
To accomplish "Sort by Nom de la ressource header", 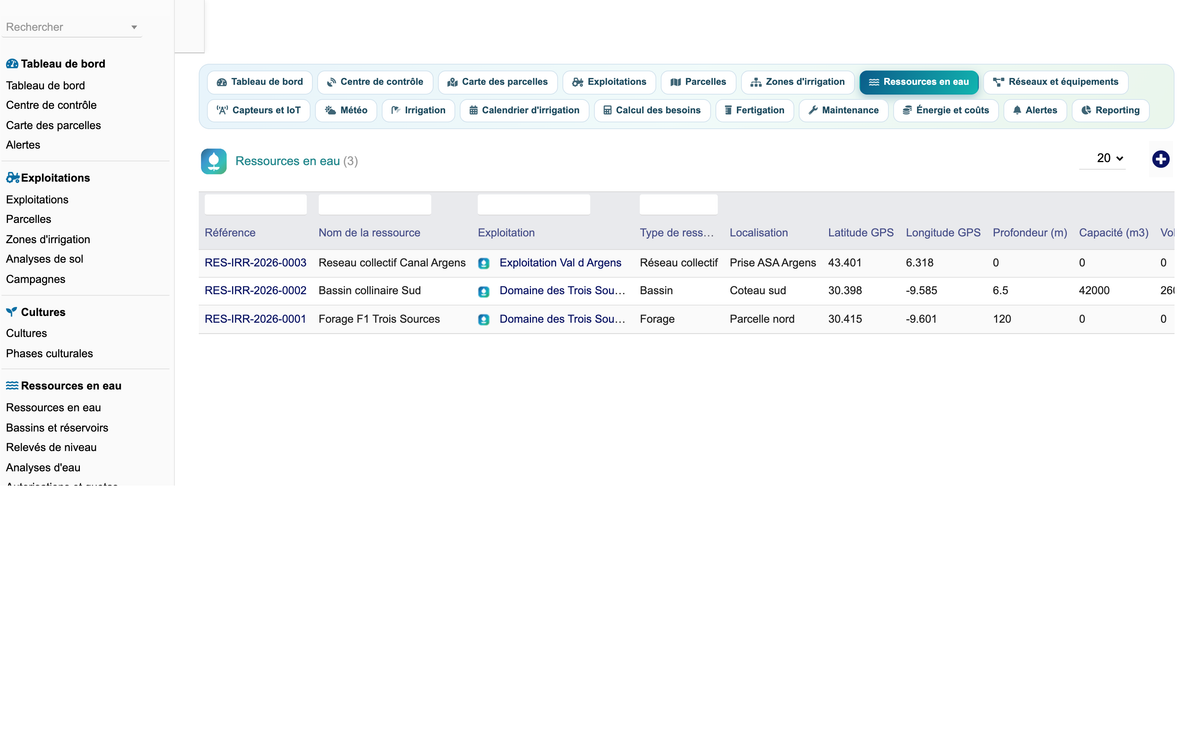I will [369, 233].
